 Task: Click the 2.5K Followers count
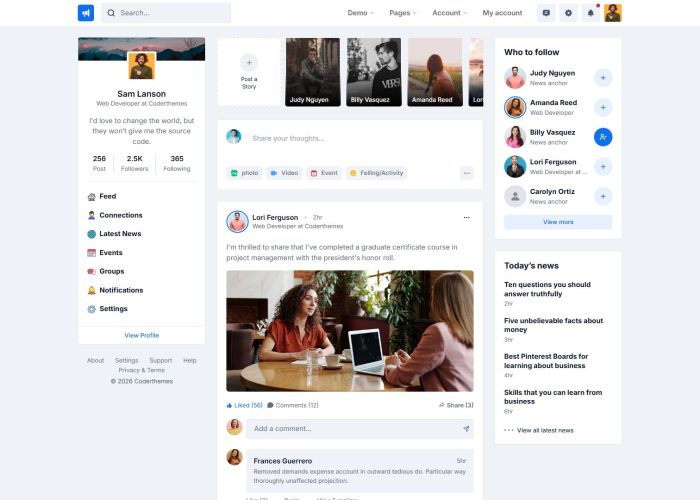pyautogui.click(x=134, y=163)
